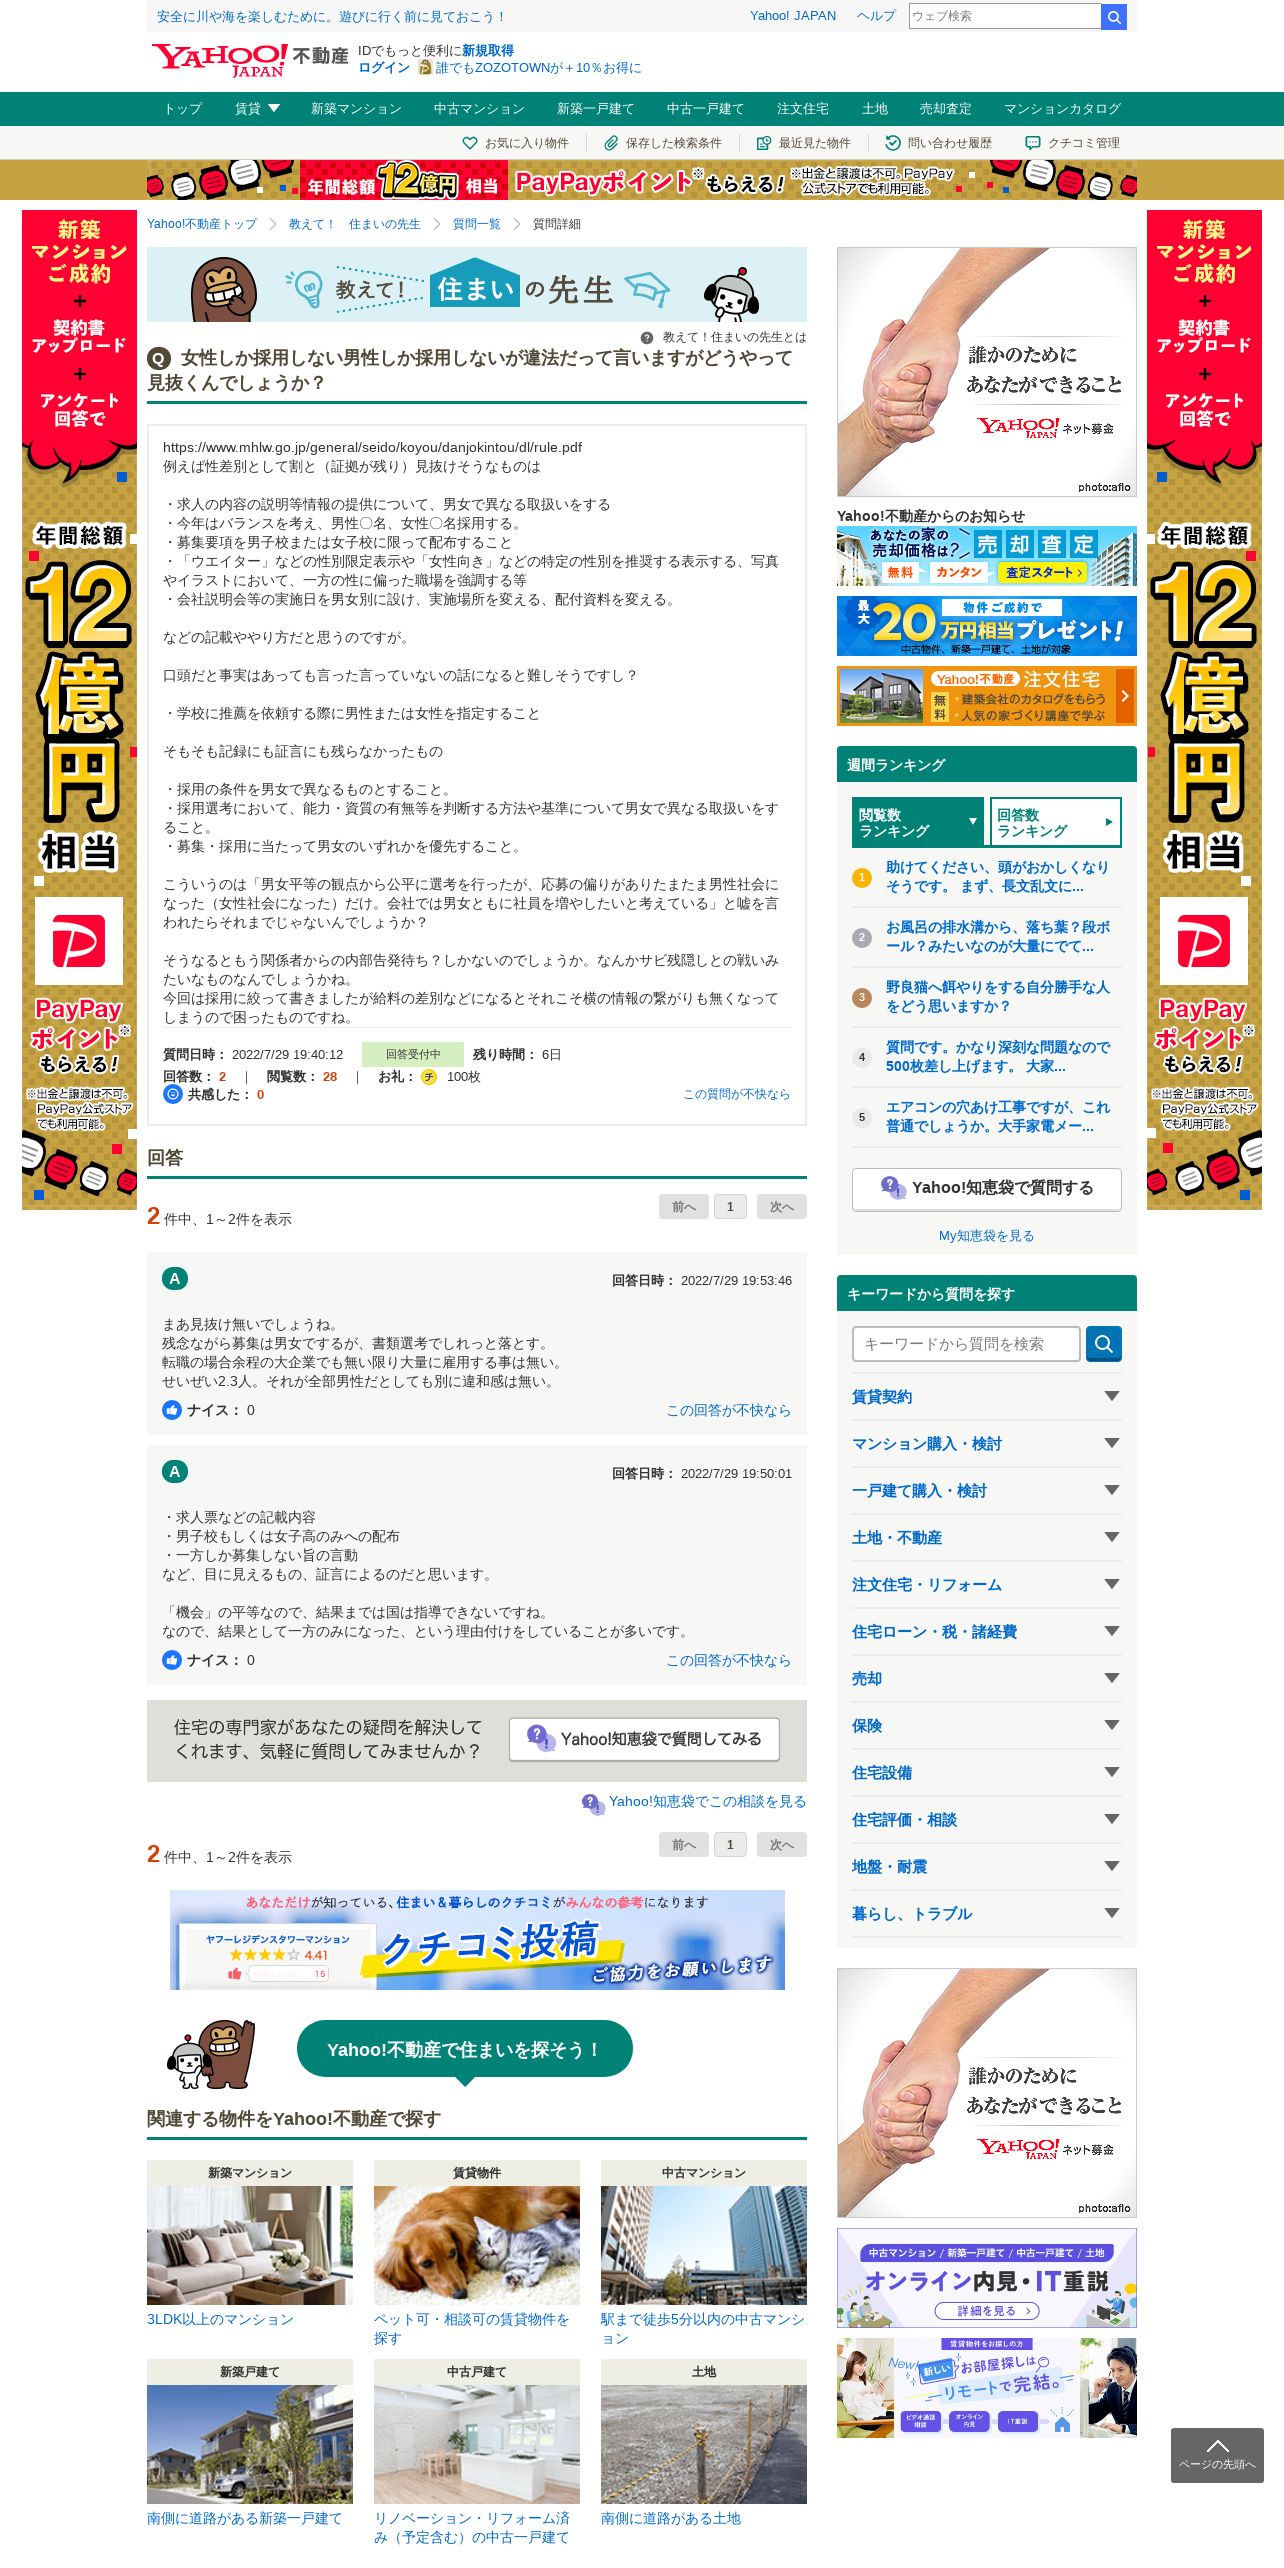Open お気に入り物件 heart icon link

point(515,143)
